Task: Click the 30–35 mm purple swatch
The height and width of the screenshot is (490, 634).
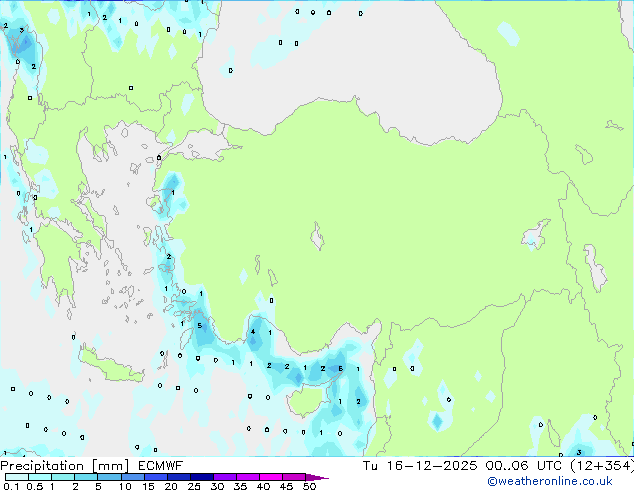Action: coord(224,477)
